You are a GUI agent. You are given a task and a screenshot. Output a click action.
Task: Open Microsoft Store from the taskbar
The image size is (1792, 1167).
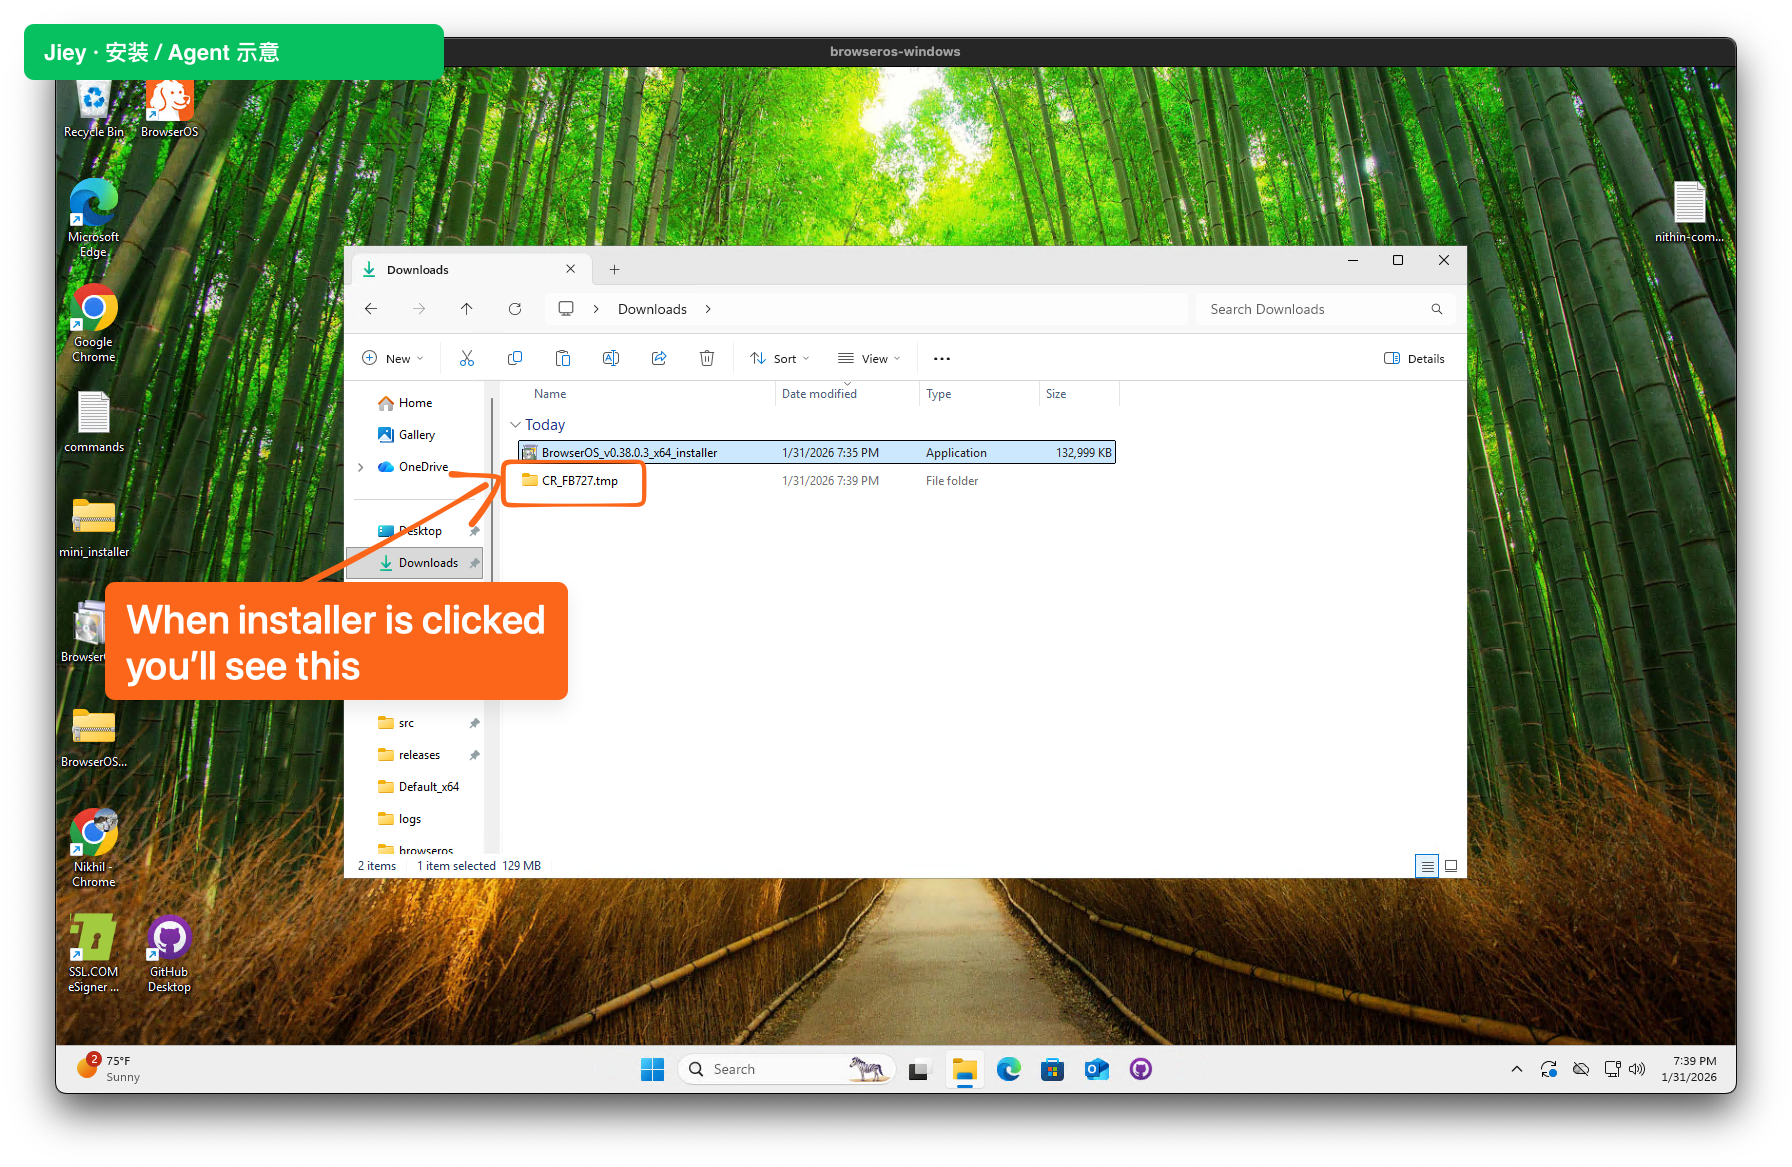point(1052,1069)
